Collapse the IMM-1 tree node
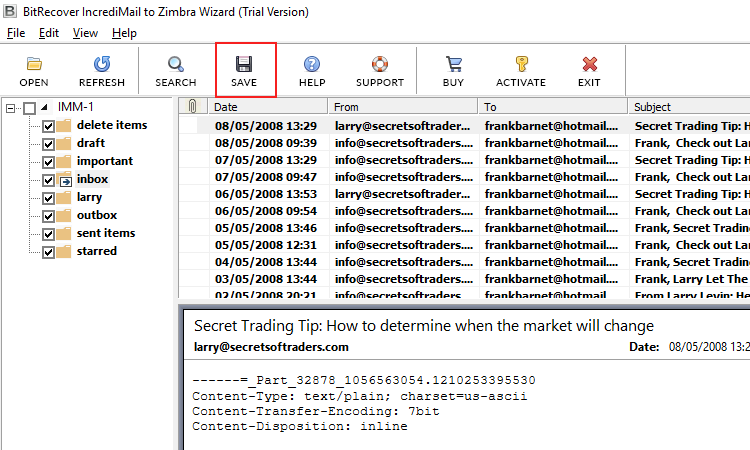 [x=10, y=108]
